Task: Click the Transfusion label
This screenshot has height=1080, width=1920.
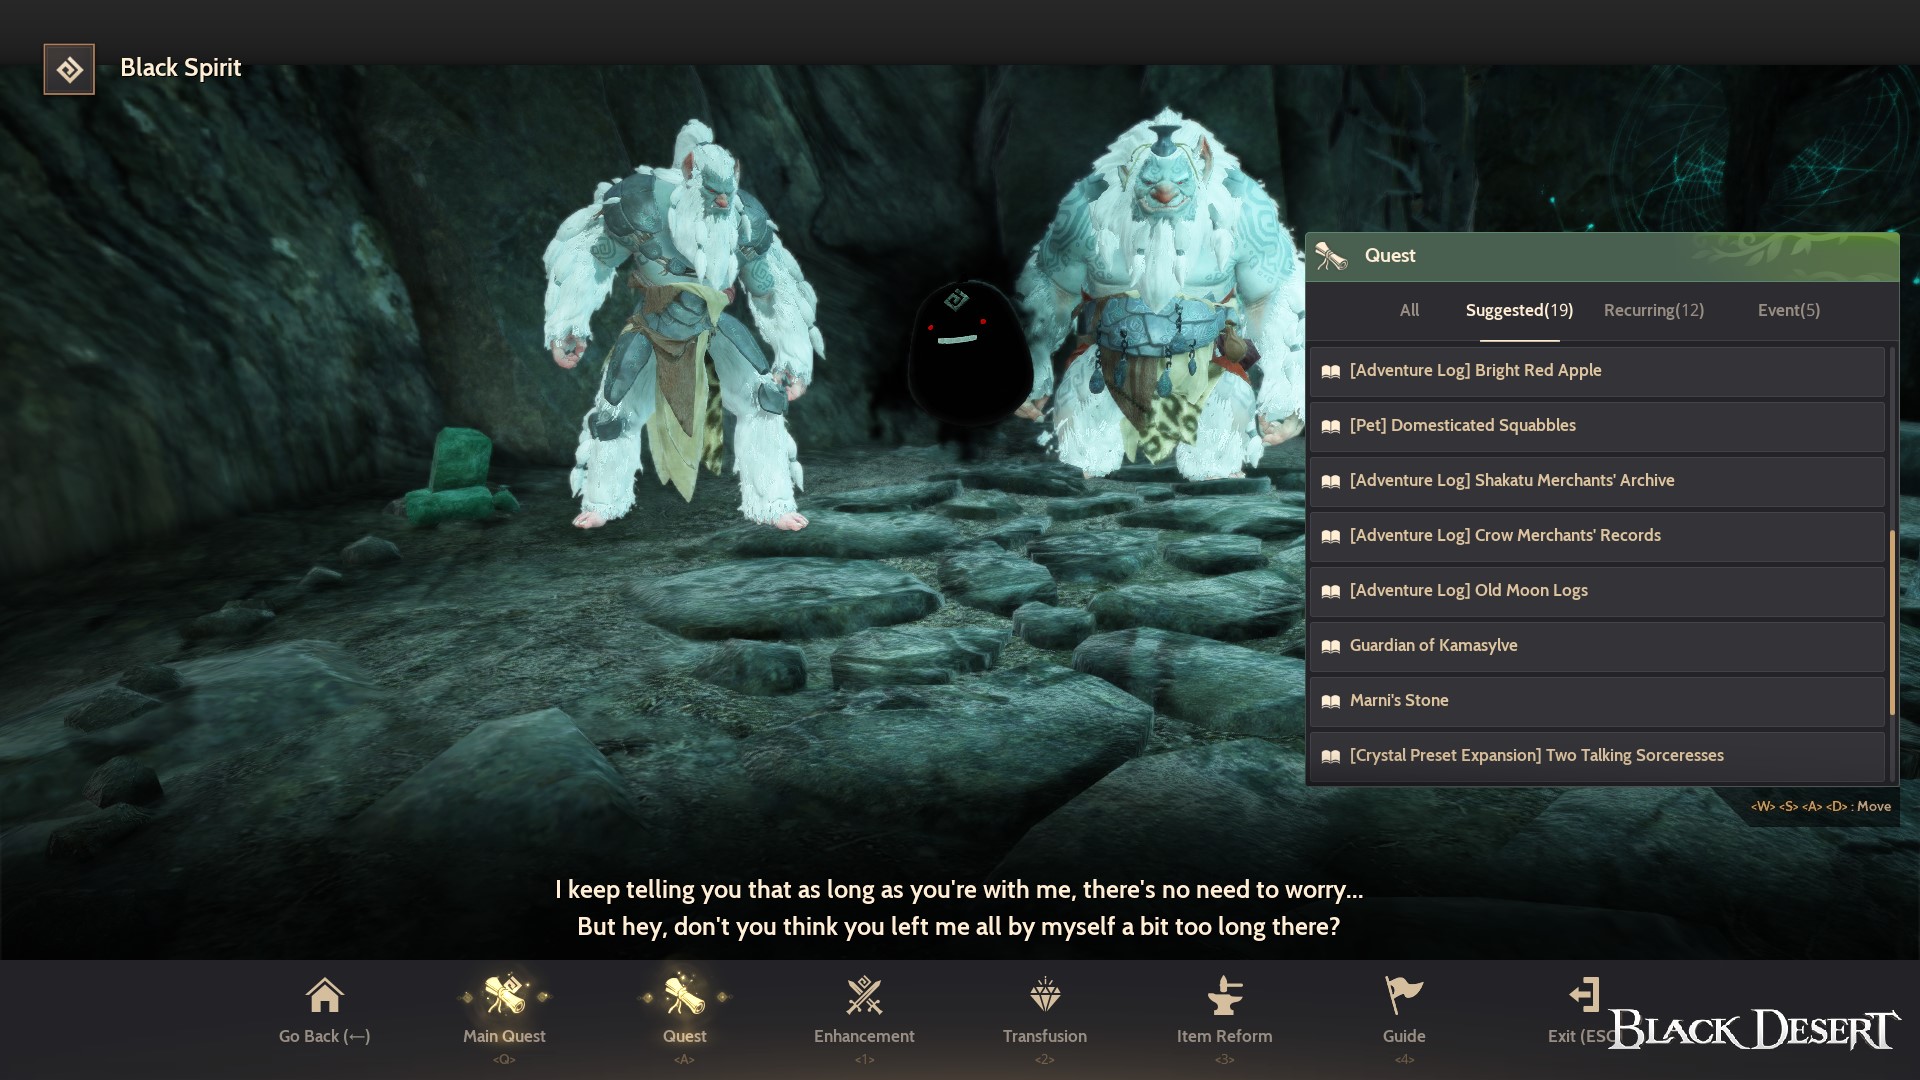Action: click(1045, 1036)
